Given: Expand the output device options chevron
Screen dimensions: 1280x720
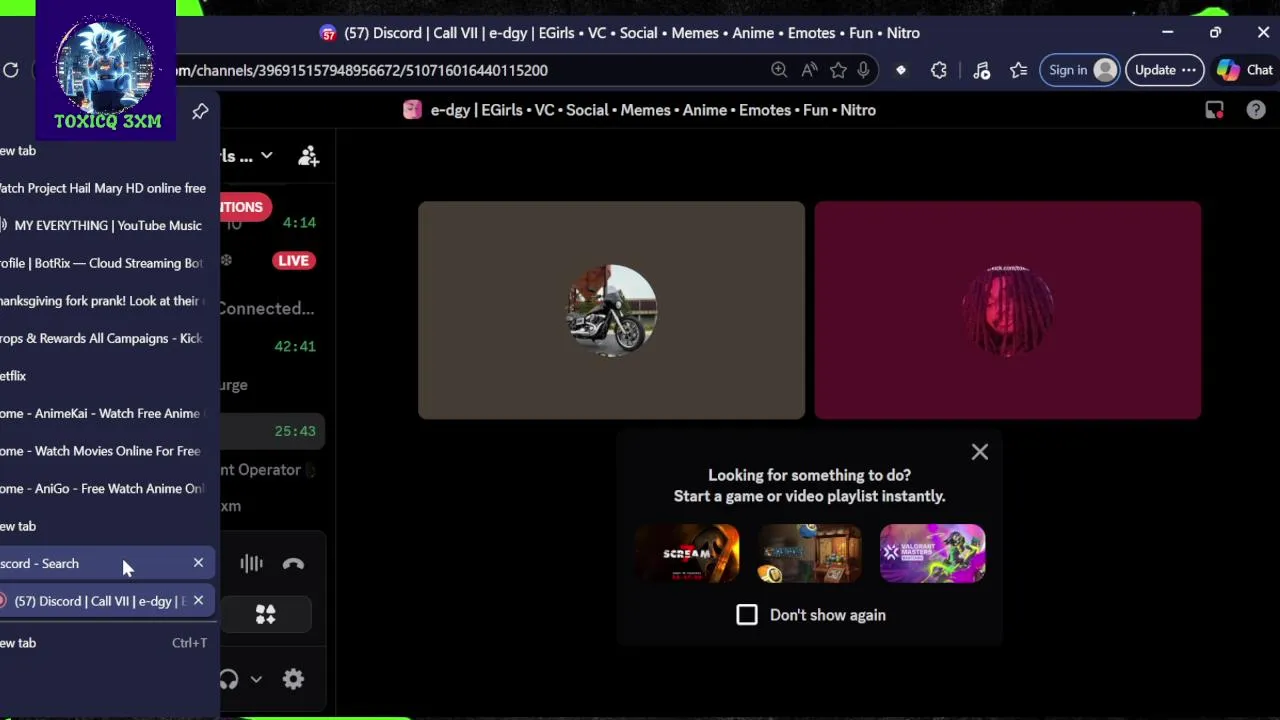Looking at the screenshot, I should pyautogui.click(x=256, y=679).
